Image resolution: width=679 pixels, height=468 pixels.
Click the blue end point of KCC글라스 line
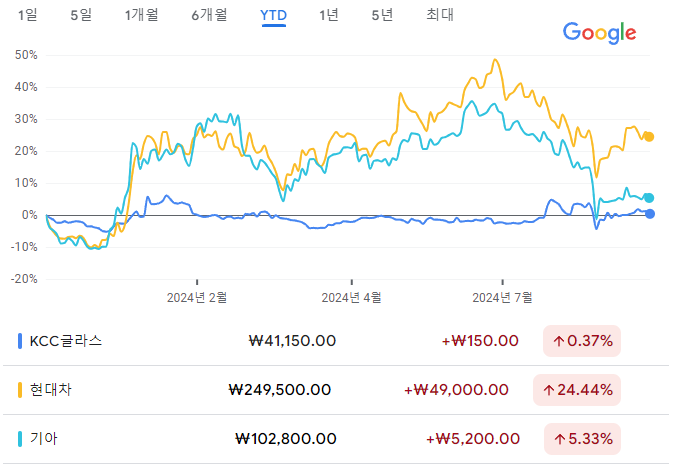pos(650,213)
